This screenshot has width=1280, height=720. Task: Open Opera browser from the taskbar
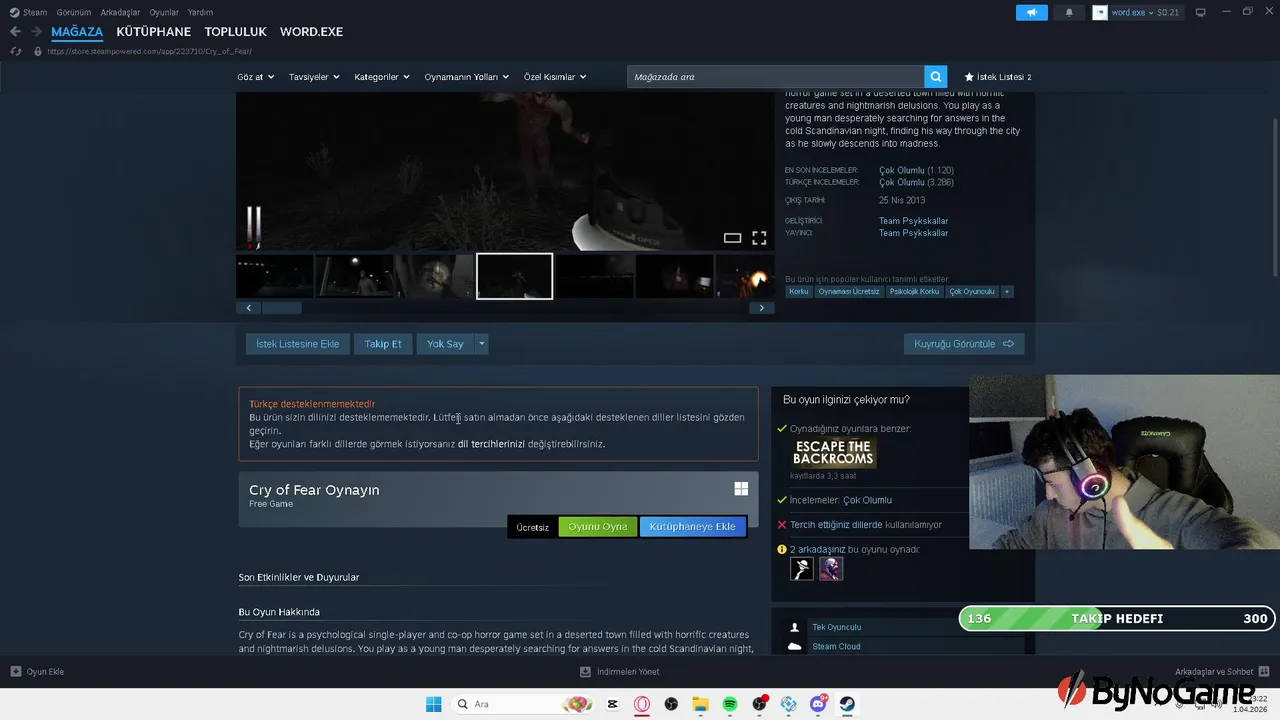[x=642, y=704]
